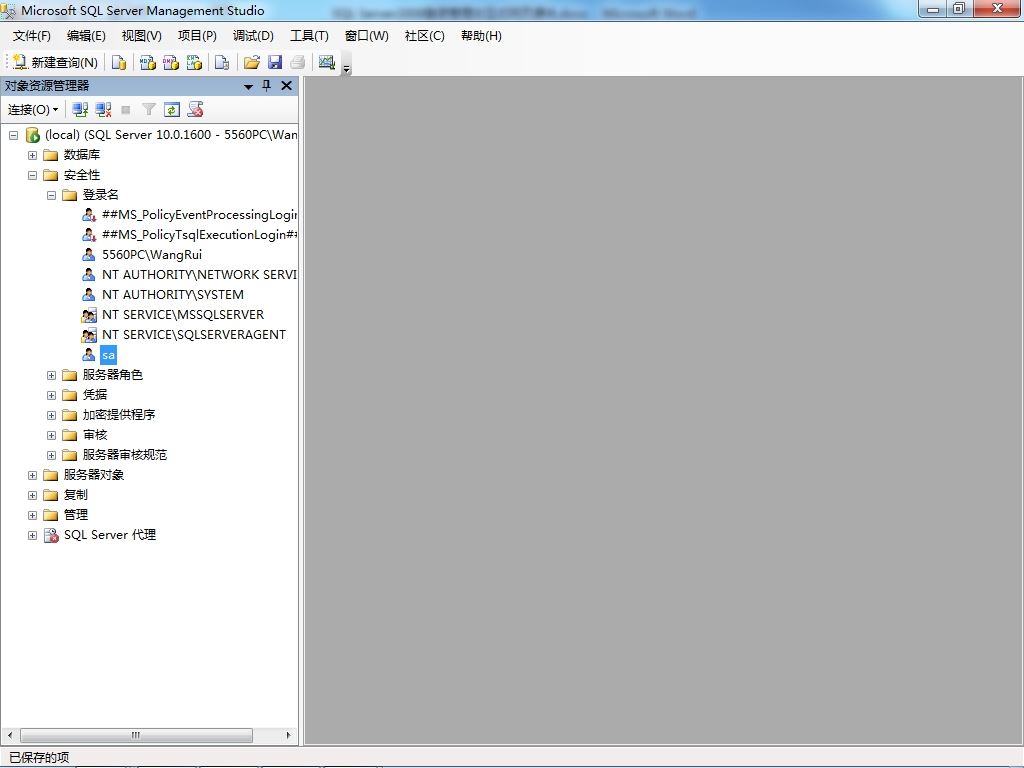Image resolution: width=1024 pixels, height=768 pixels.
Task: Open the 帮助(H) menu
Action: click(x=481, y=36)
